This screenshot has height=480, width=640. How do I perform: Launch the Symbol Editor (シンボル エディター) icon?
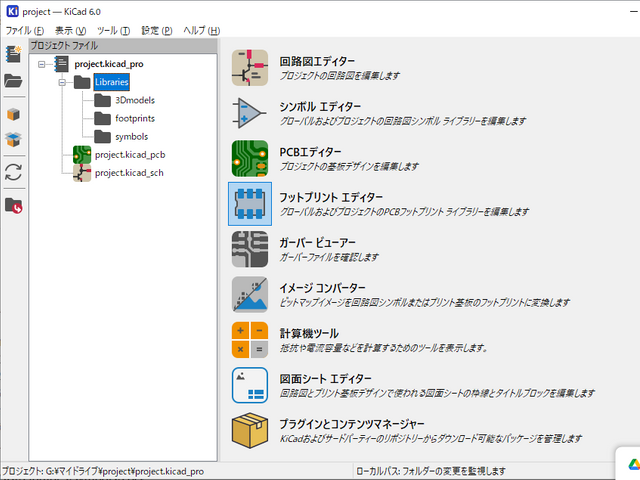click(x=250, y=113)
